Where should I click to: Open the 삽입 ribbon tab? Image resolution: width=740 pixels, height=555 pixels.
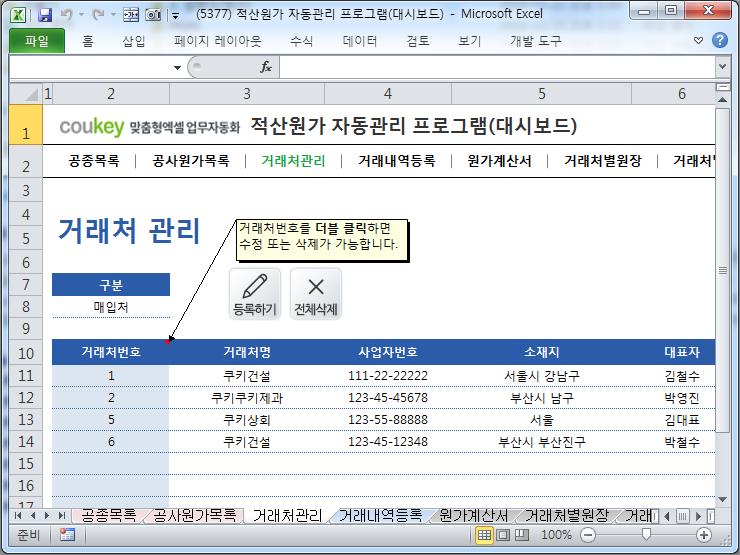pyautogui.click(x=134, y=41)
